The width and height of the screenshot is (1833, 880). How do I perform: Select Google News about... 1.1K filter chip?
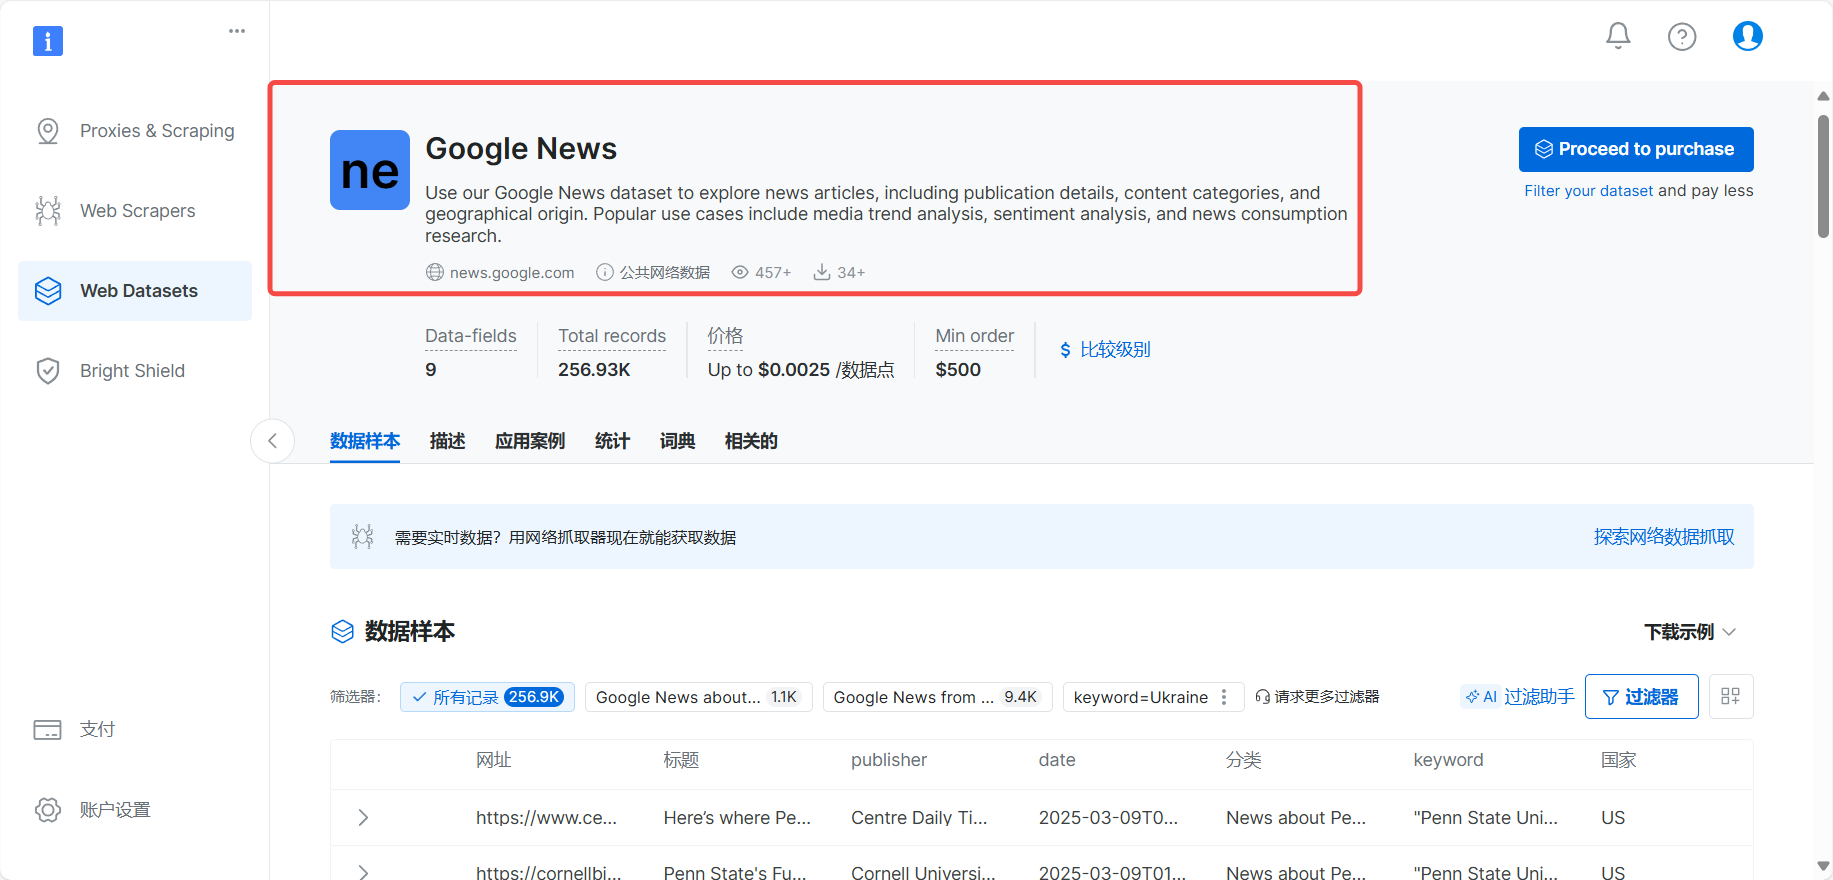pos(698,697)
